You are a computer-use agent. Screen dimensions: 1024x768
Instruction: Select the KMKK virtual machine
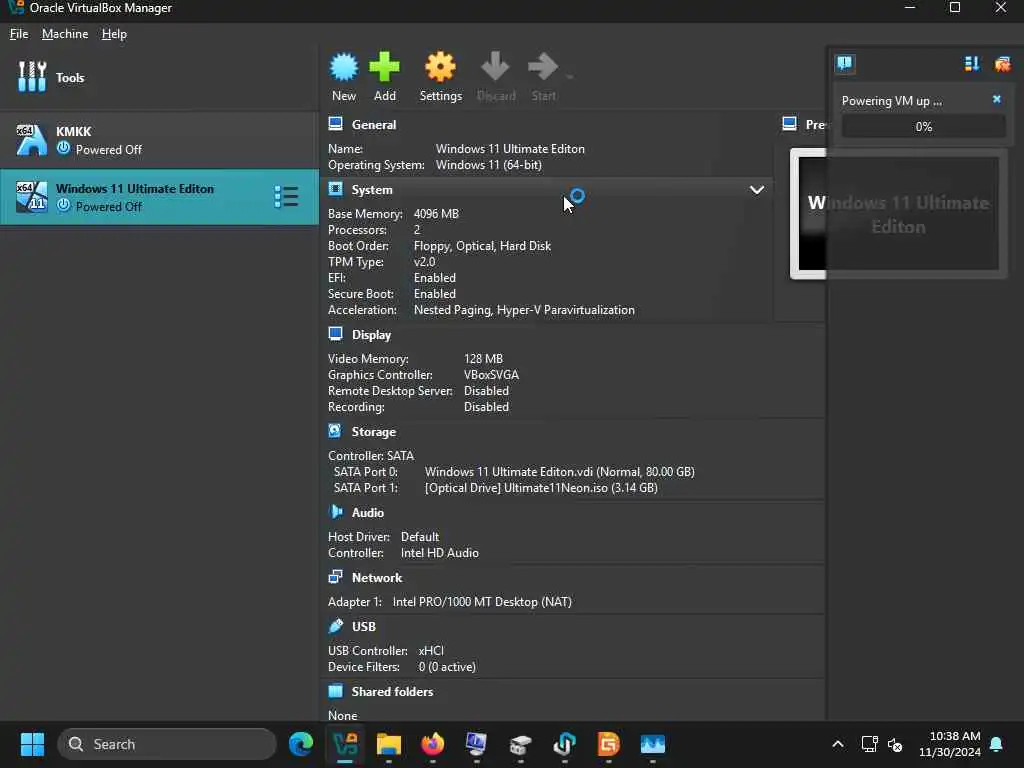[x=159, y=140]
